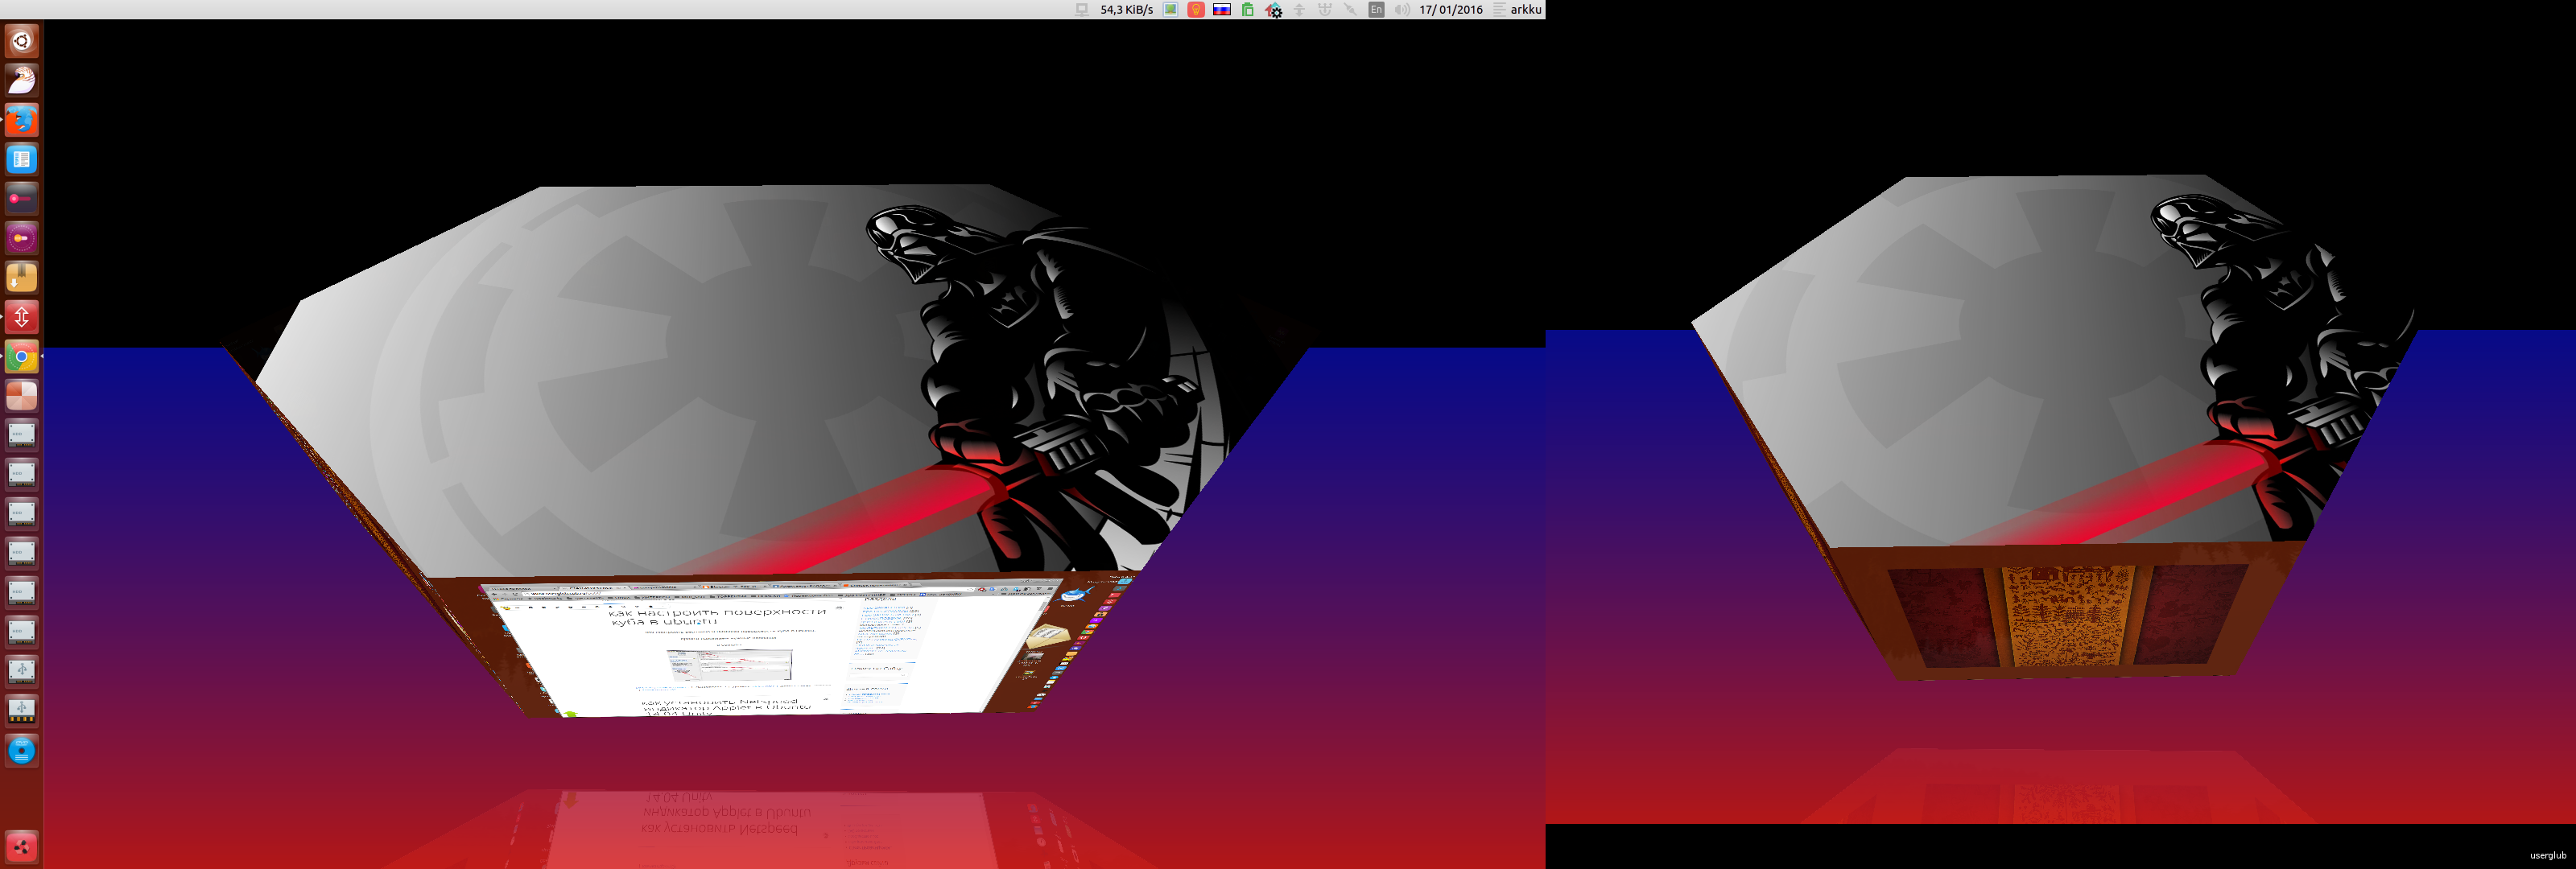The width and height of the screenshot is (2576, 869).
Task: Click the 54,3 KiB/s network speed readout
Action: [1127, 9]
